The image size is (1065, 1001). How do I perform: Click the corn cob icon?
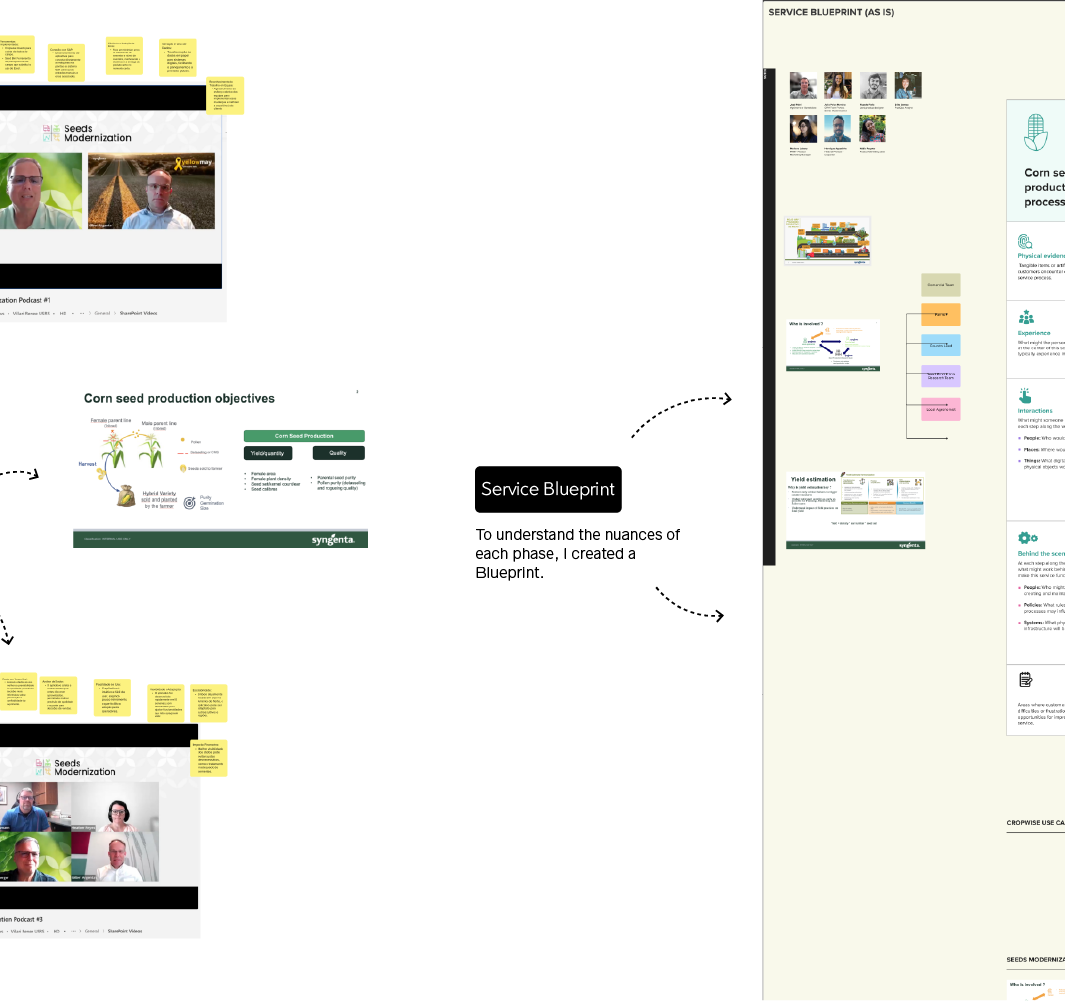(x=1037, y=131)
